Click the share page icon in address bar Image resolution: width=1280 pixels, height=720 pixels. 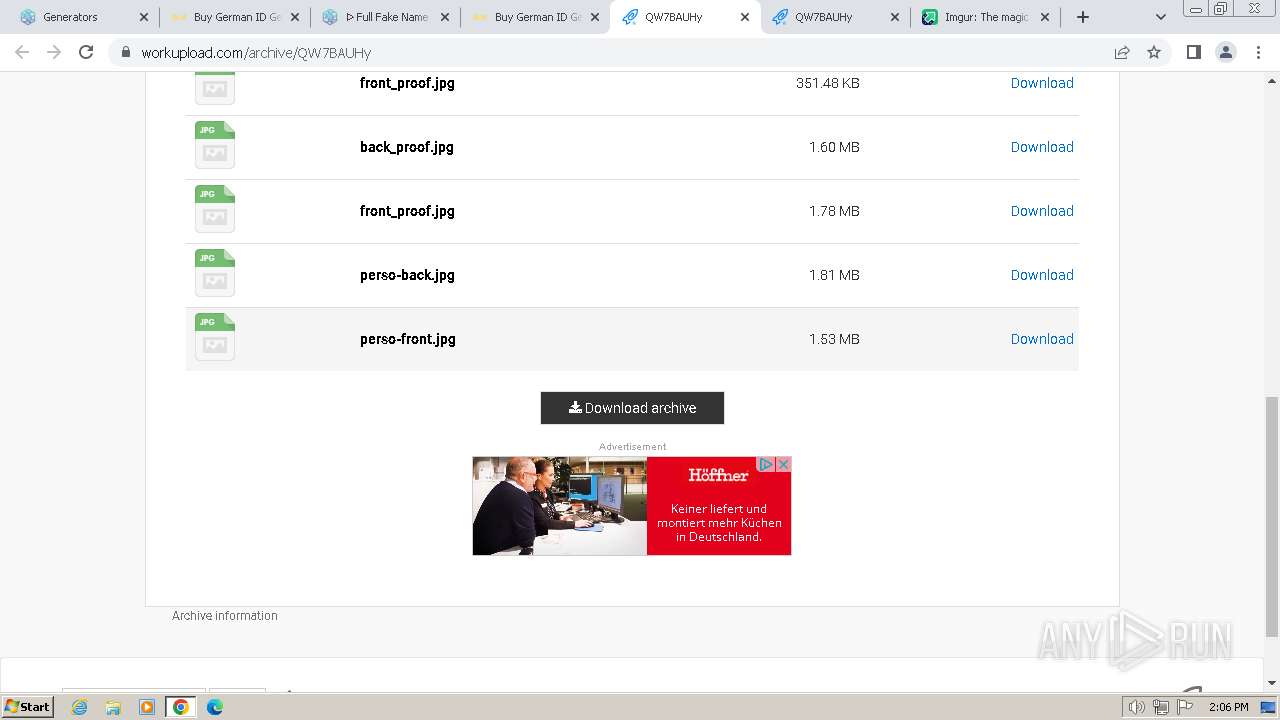coord(1122,52)
